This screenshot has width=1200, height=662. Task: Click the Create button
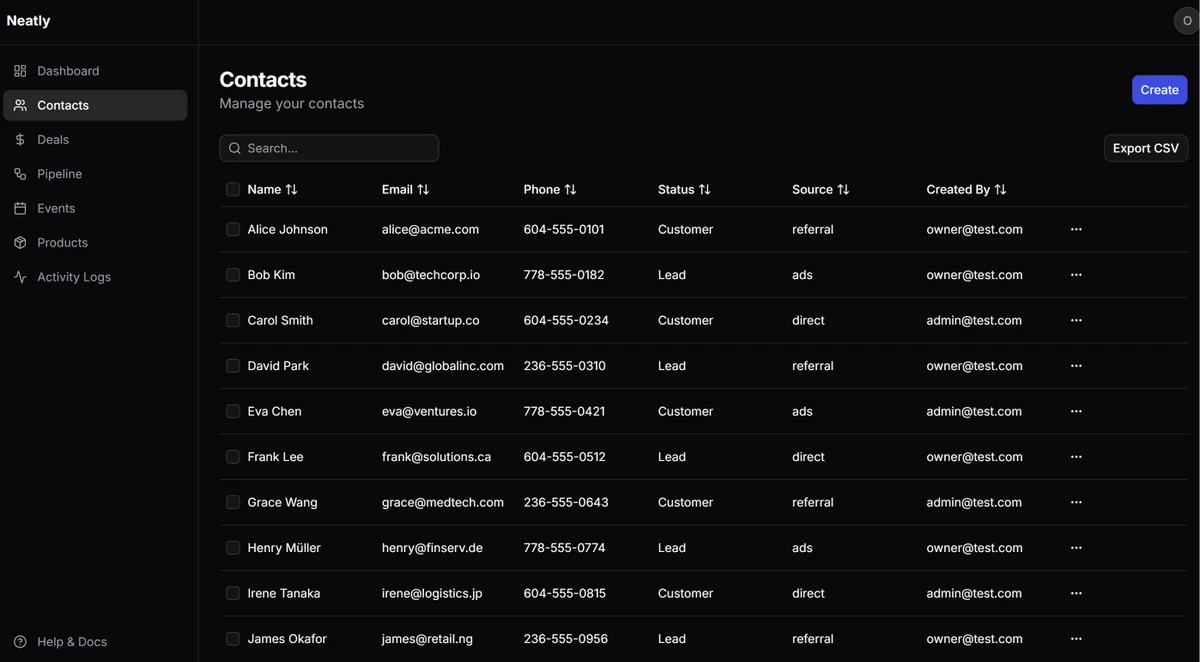[1160, 90]
